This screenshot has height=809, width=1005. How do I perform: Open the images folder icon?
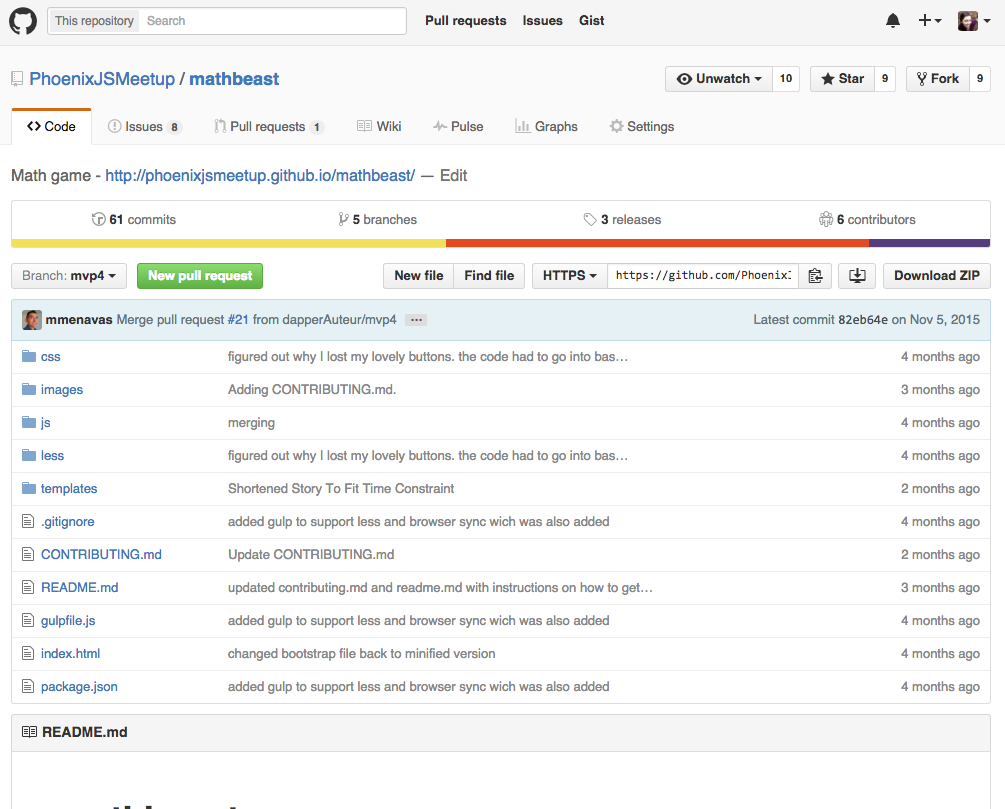29,389
